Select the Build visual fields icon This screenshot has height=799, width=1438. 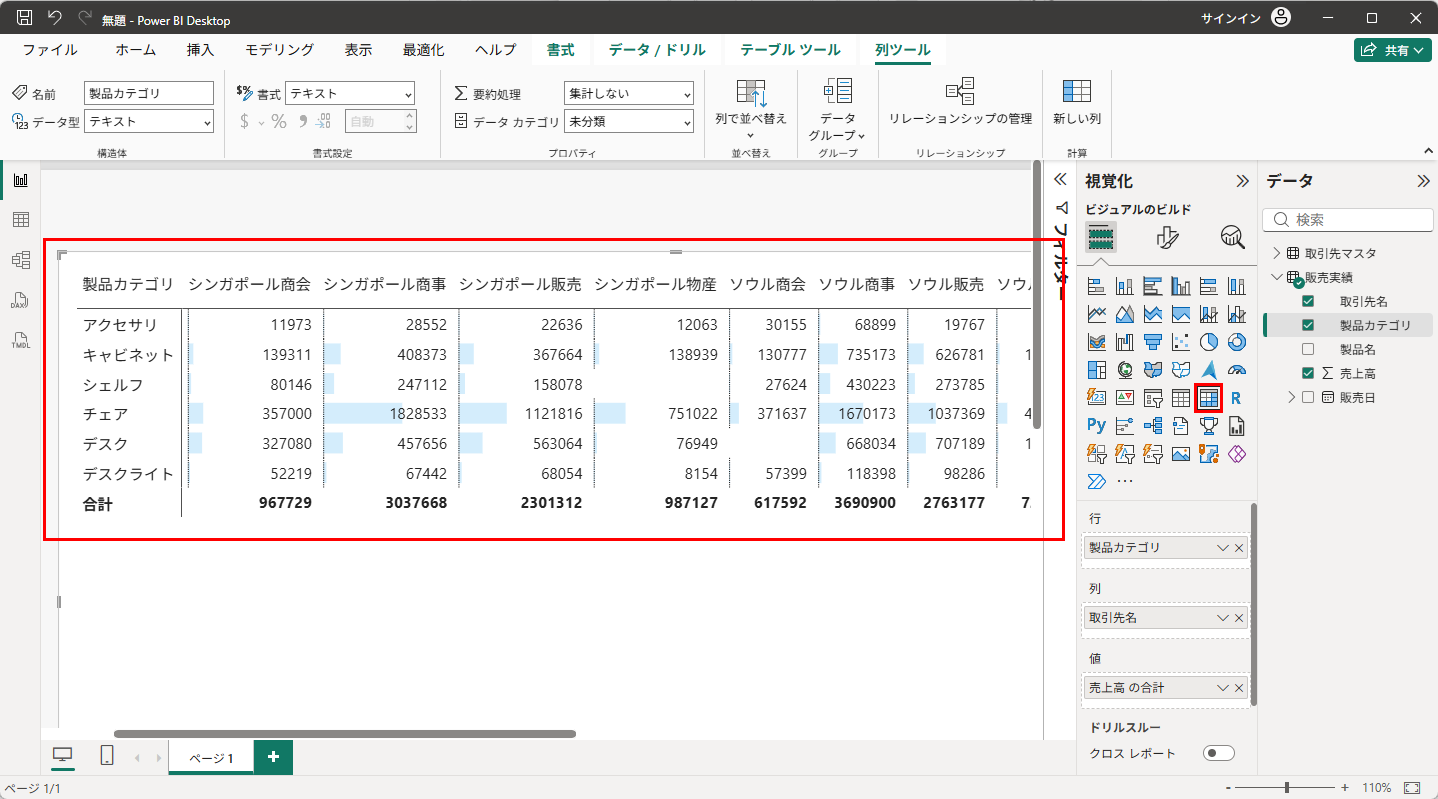click(1101, 237)
